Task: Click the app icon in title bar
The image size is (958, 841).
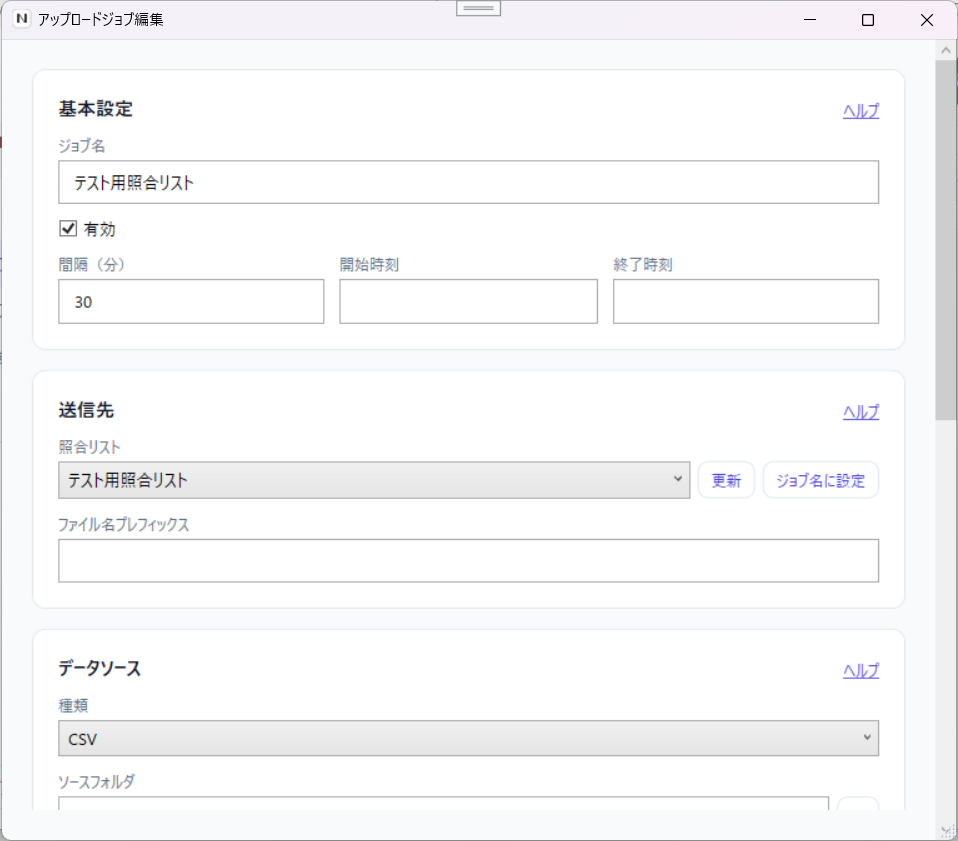Action: point(21,19)
